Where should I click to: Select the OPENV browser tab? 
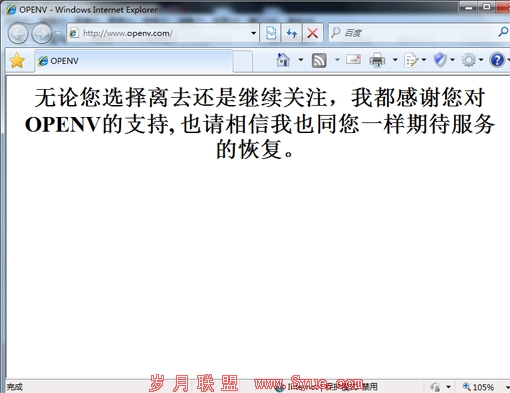[134, 61]
